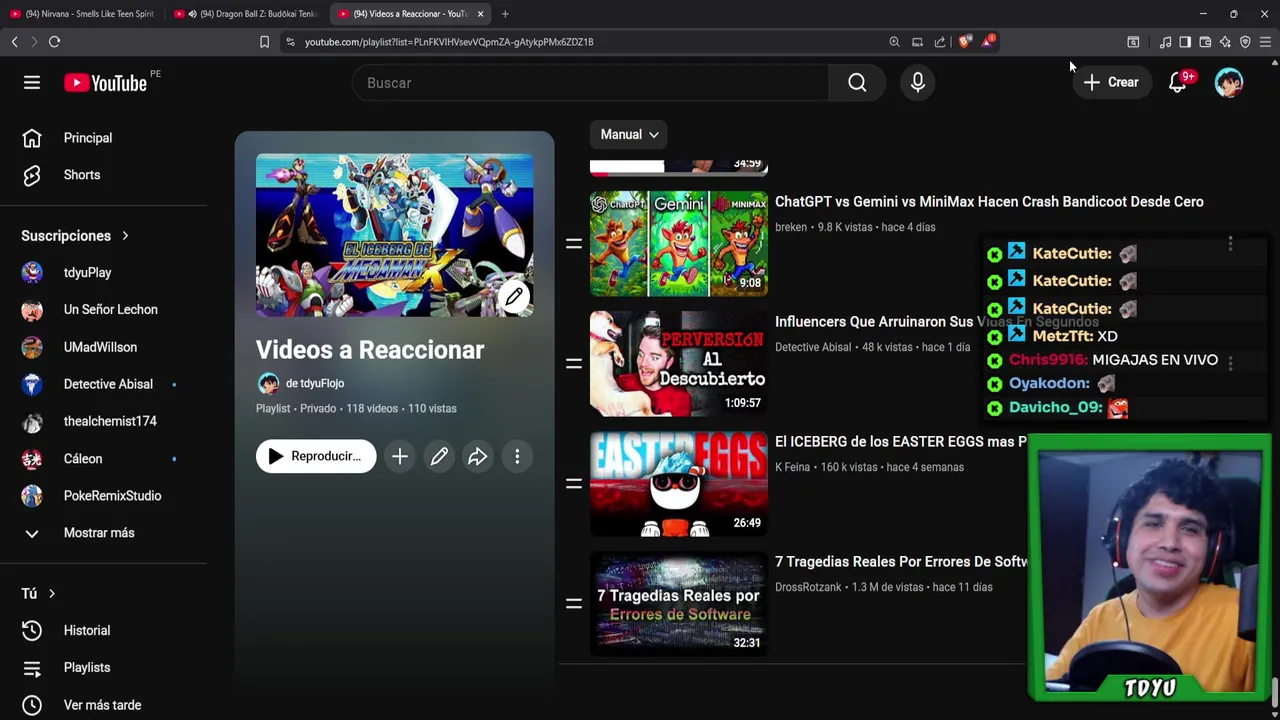Grab drag handle of Influencers video row
The width and height of the screenshot is (1280, 720).
click(x=574, y=363)
